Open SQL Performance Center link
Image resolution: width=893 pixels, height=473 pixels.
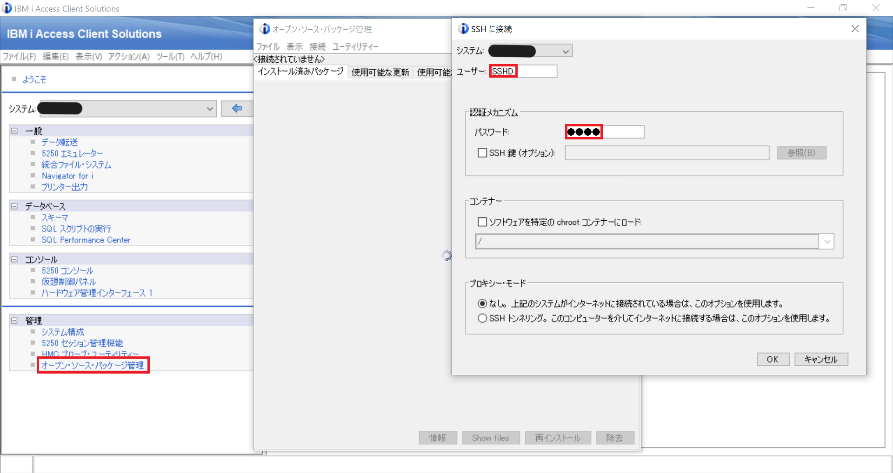tap(86, 240)
